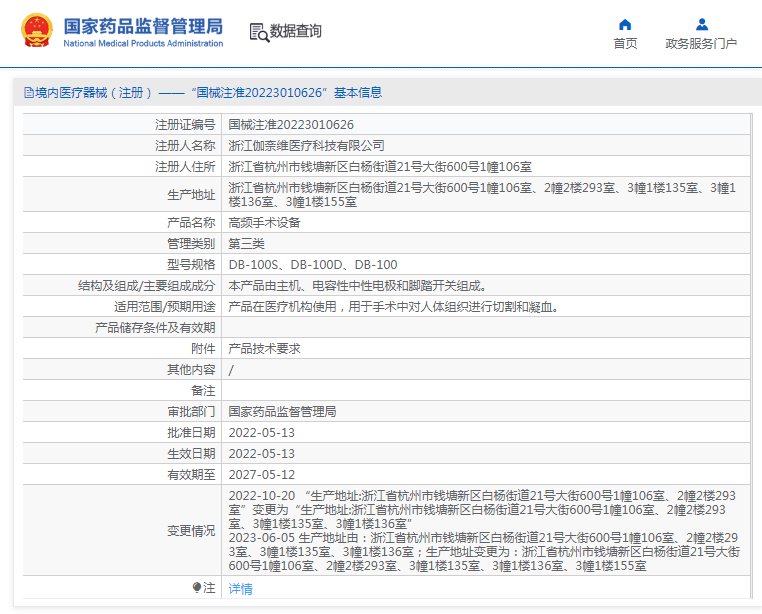Click the 产品技术要求 attachment value
Image resolution: width=762 pixels, height=614 pixels.
point(264,349)
